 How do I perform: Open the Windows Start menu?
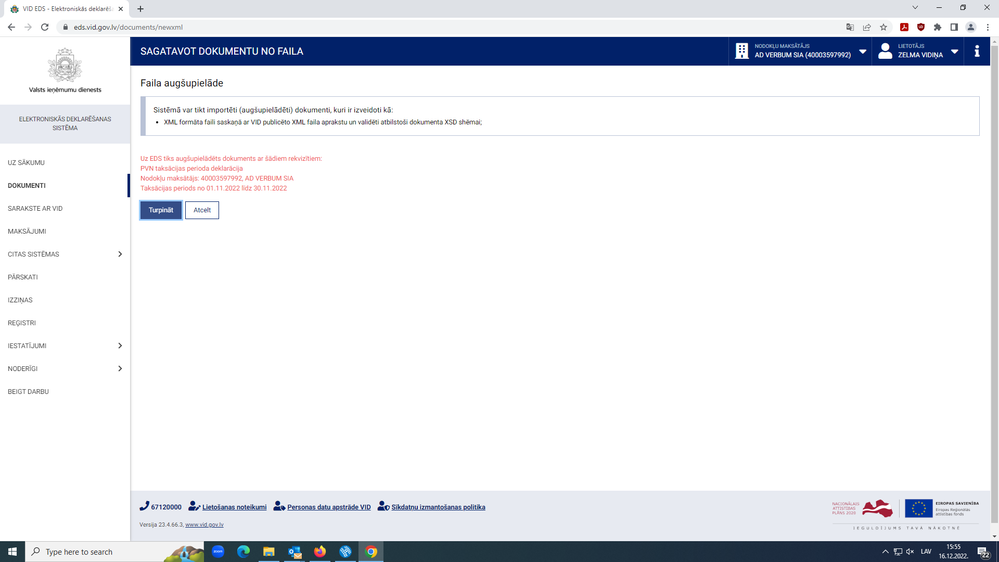point(12,552)
